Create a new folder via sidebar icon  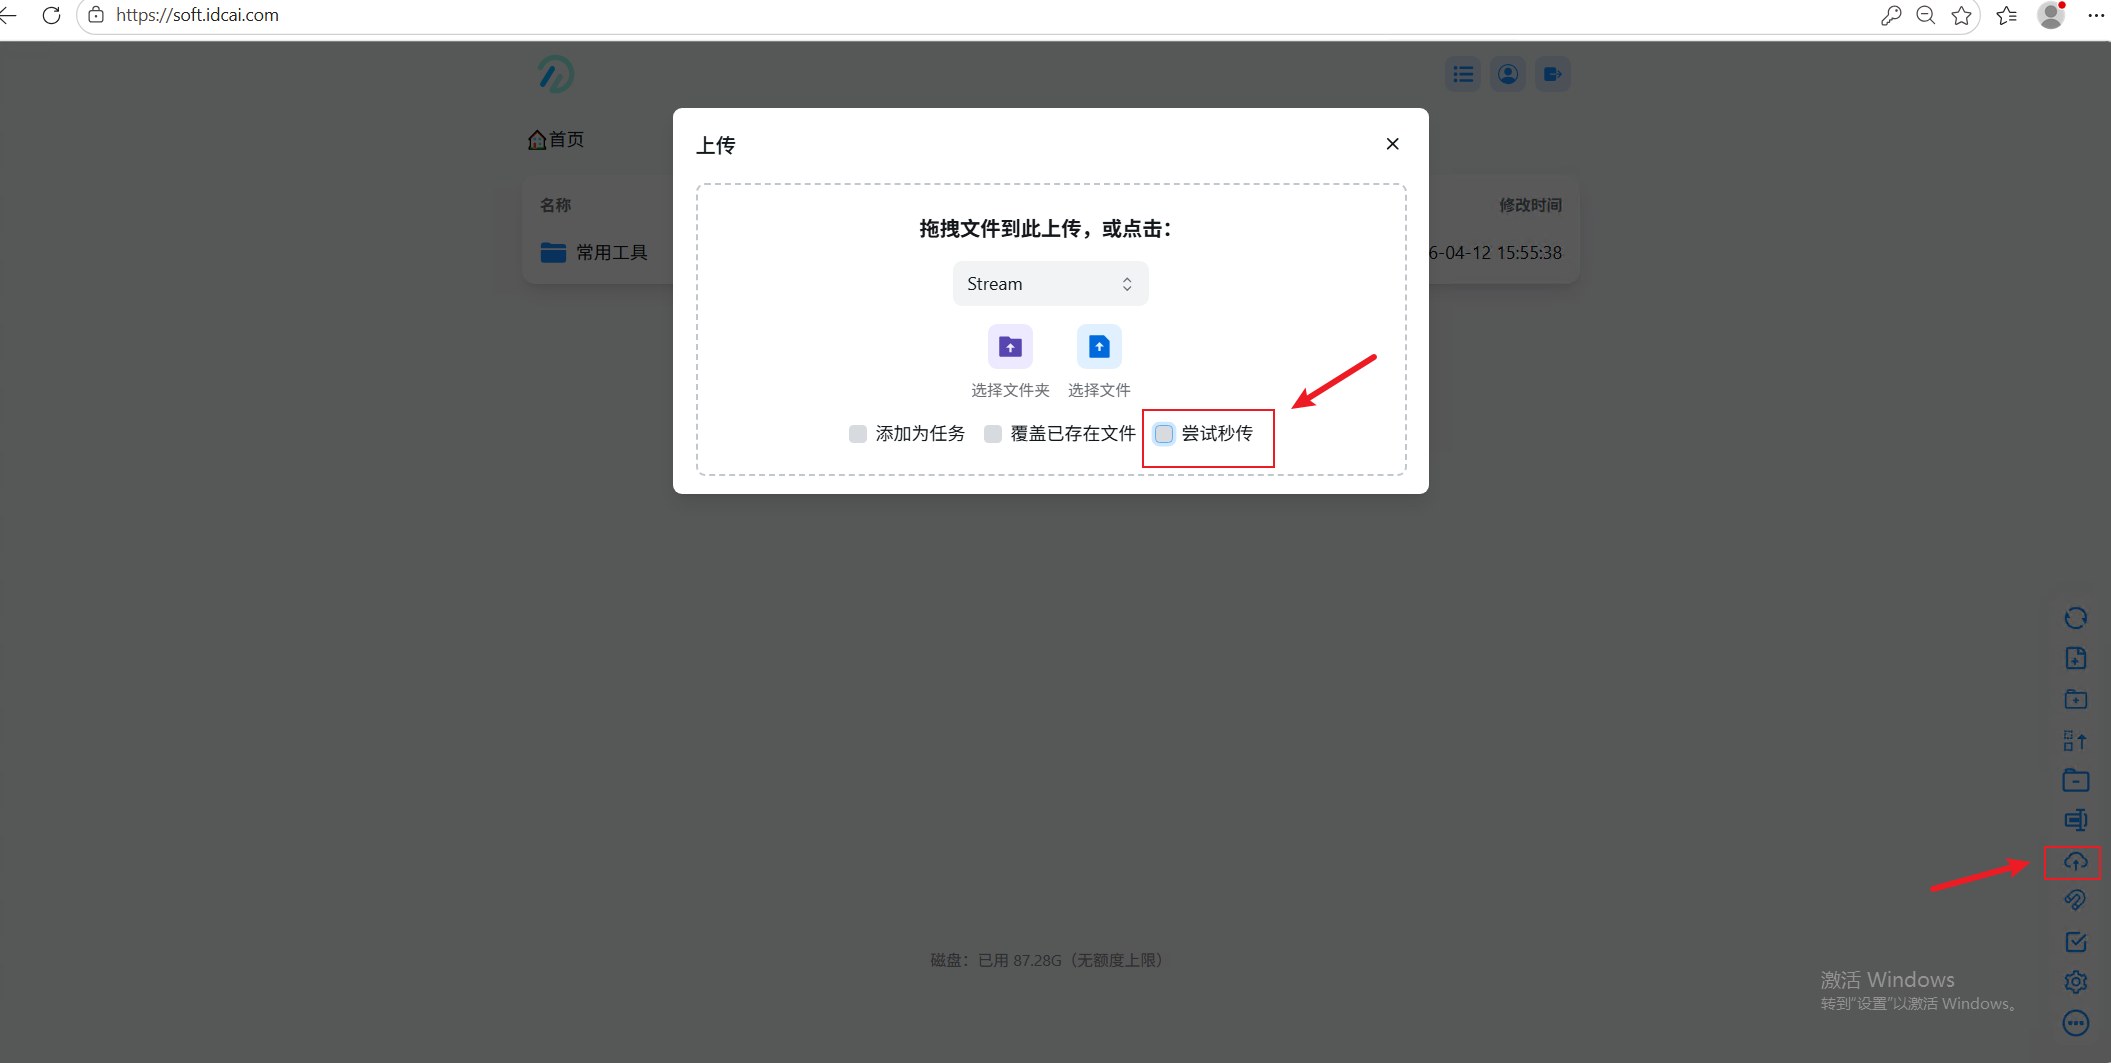pyautogui.click(x=2075, y=699)
